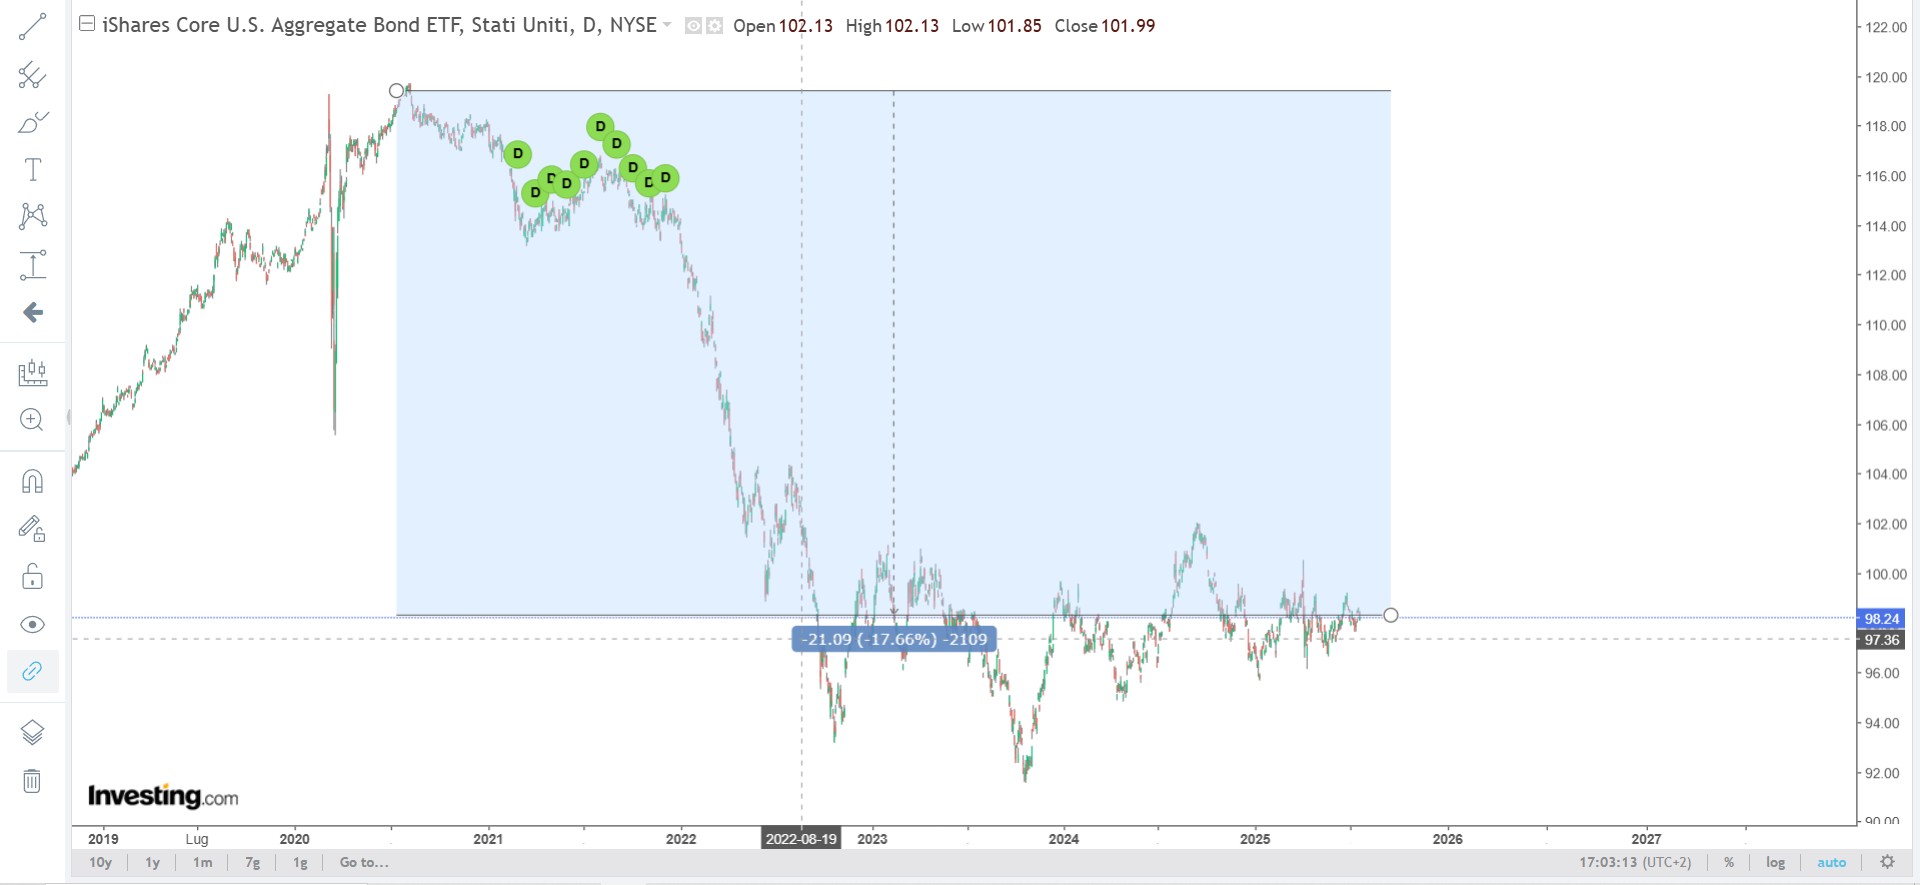Select the Pitchfork/Gann drawing tool
The image size is (1920, 885).
[x=32, y=75]
